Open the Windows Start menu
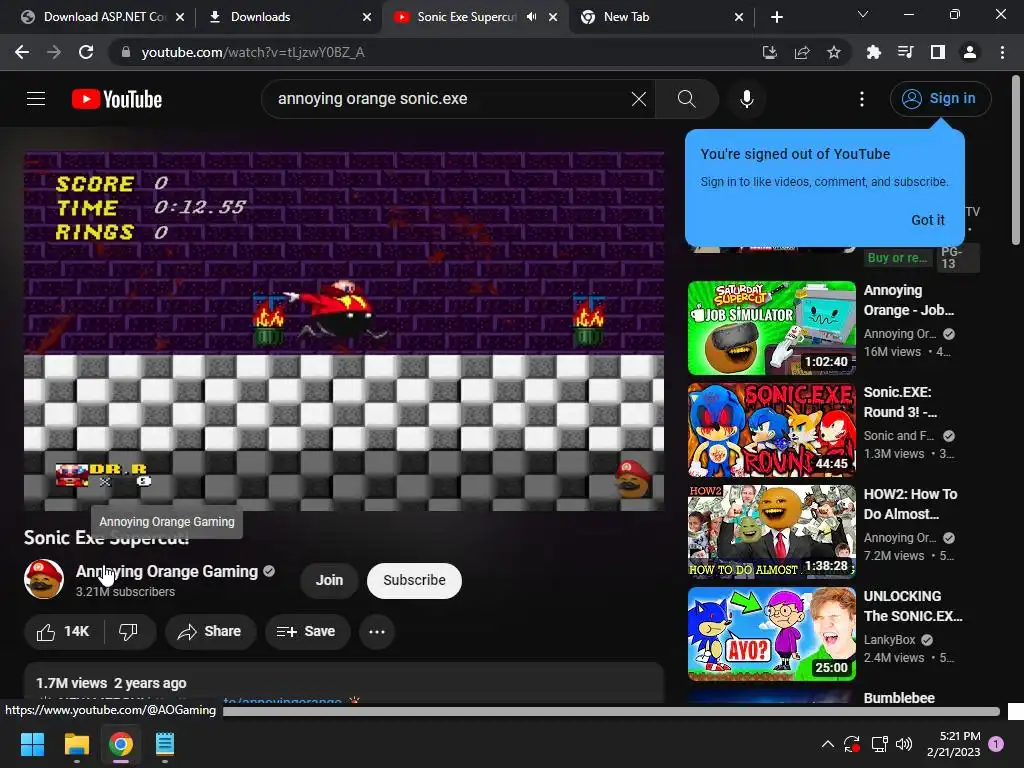Image resolution: width=1024 pixels, height=768 pixels. pos(32,744)
